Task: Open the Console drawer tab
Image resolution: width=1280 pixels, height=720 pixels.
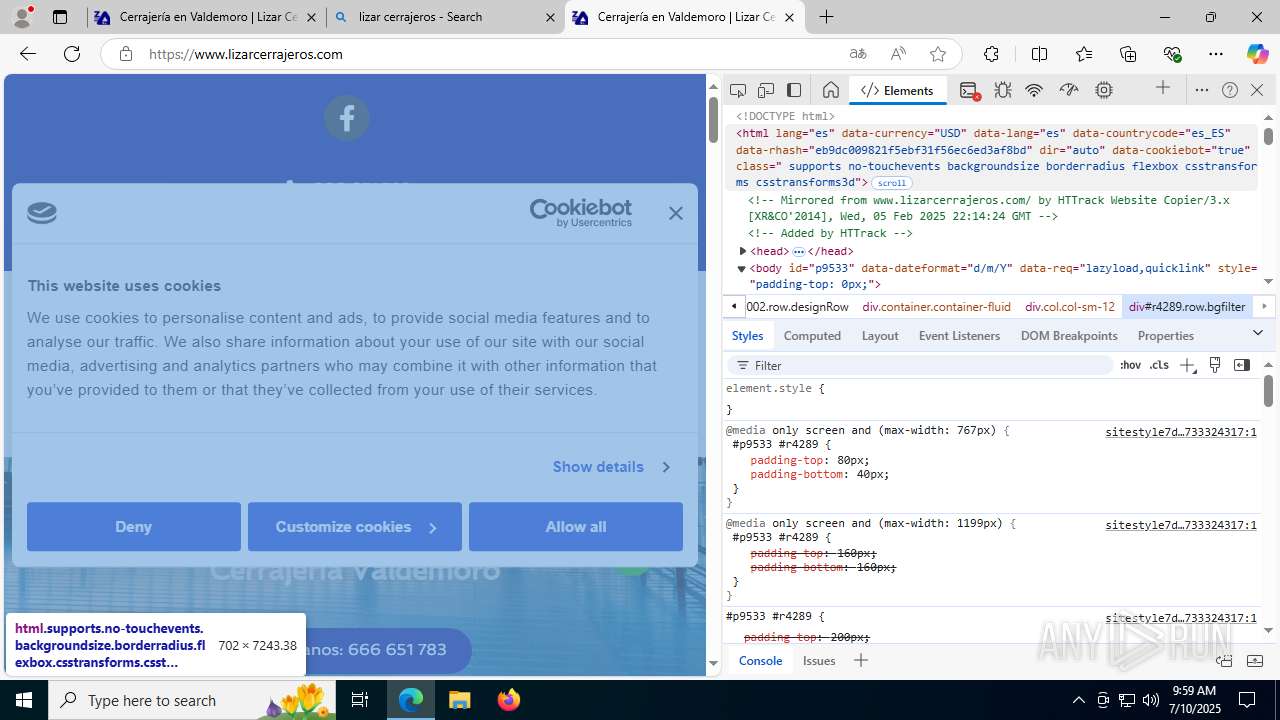Action: pos(760,660)
